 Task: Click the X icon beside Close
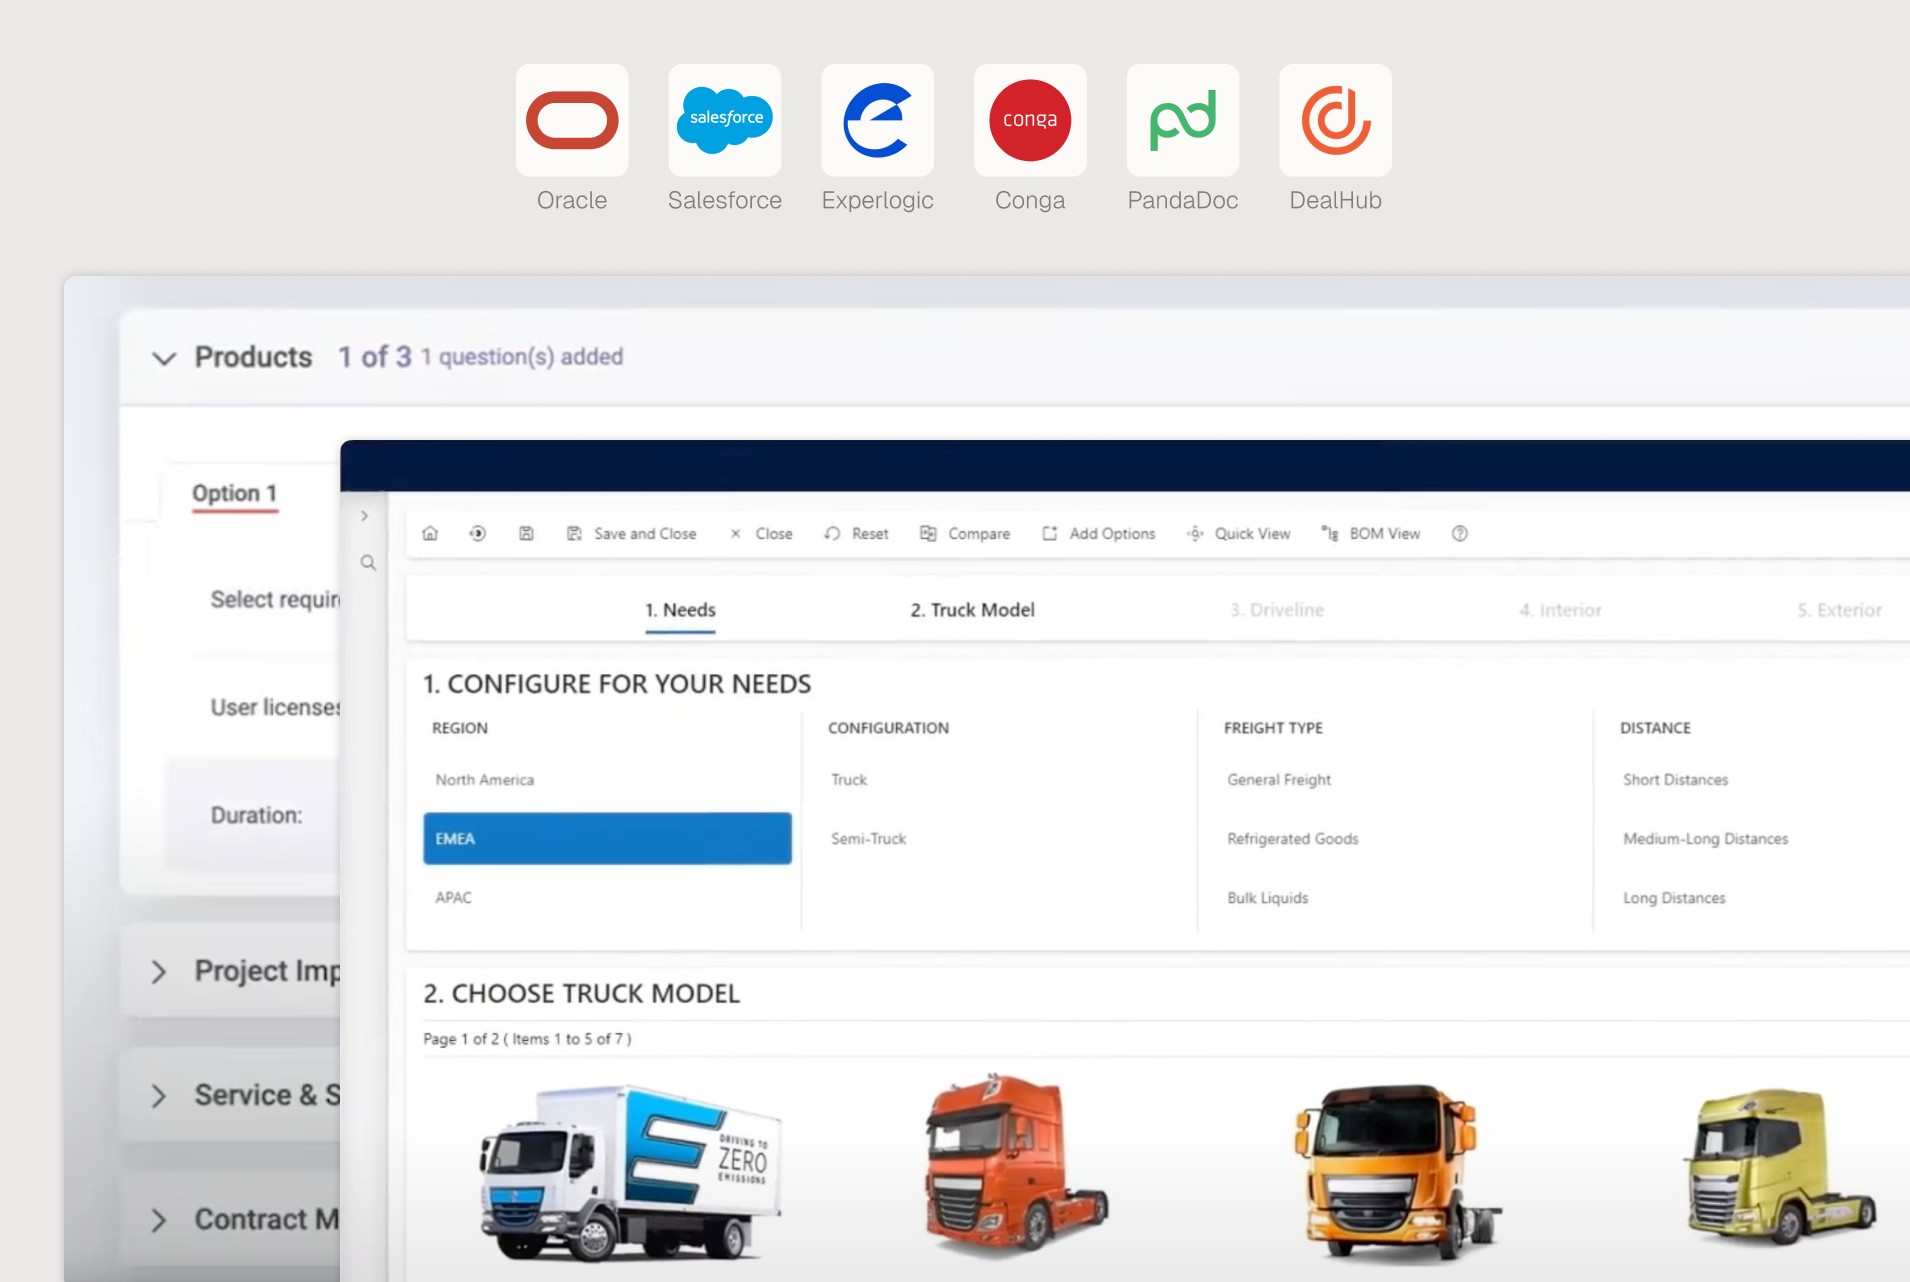[x=735, y=534]
